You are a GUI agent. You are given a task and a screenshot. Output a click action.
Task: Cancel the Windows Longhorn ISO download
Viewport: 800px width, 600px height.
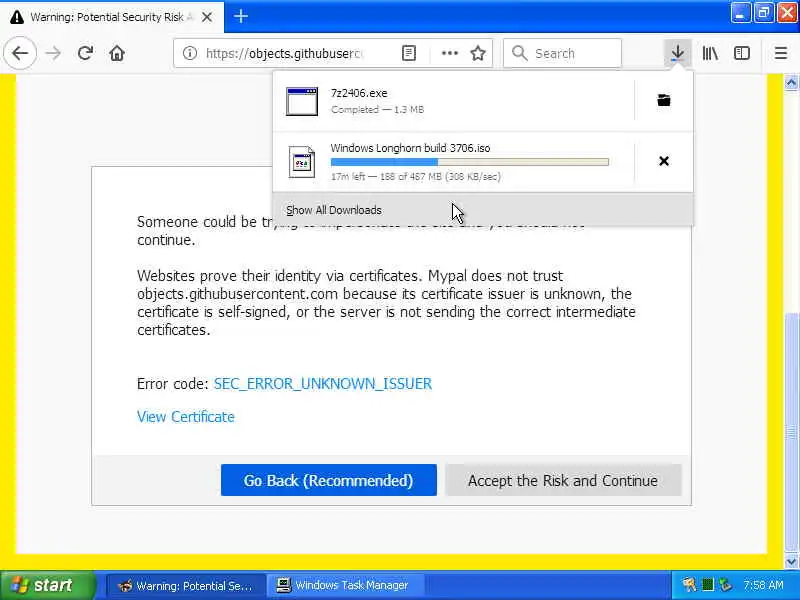pos(664,161)
